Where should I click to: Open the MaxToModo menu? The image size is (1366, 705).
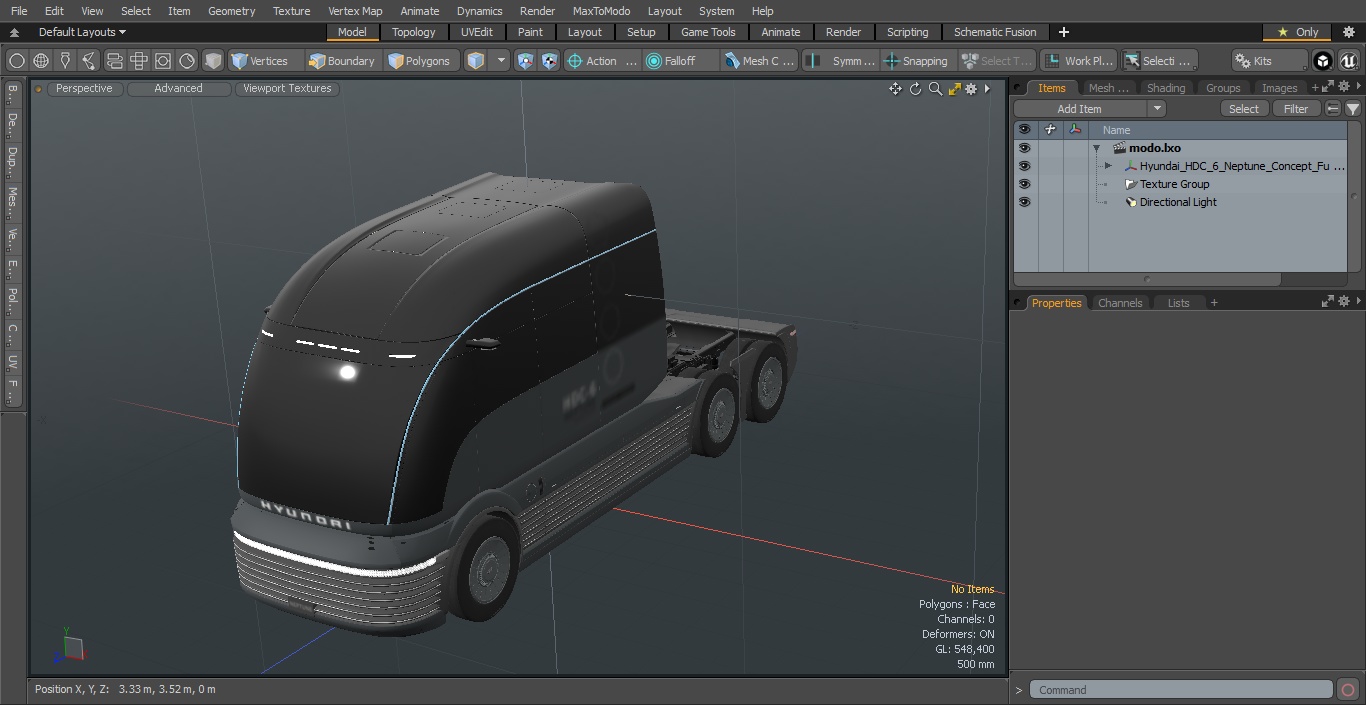pyautogui.click(x=601, y=11)
